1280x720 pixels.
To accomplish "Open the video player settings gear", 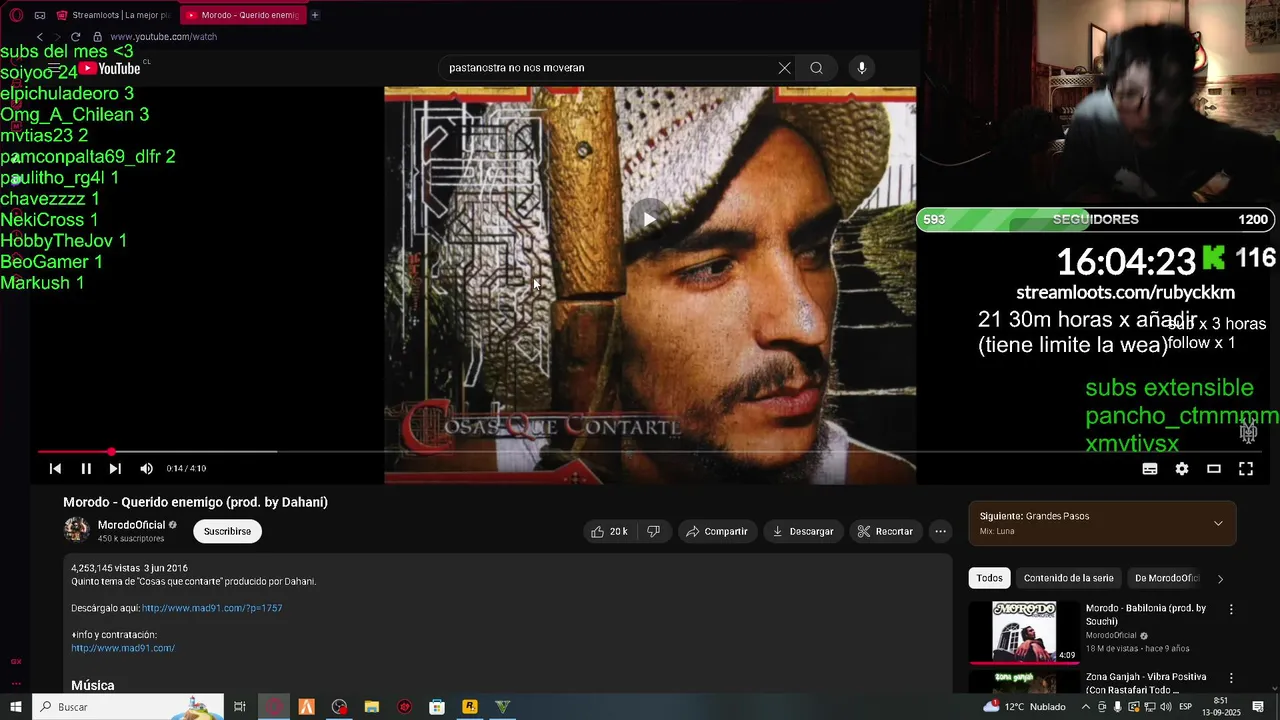I will 1182,468.
